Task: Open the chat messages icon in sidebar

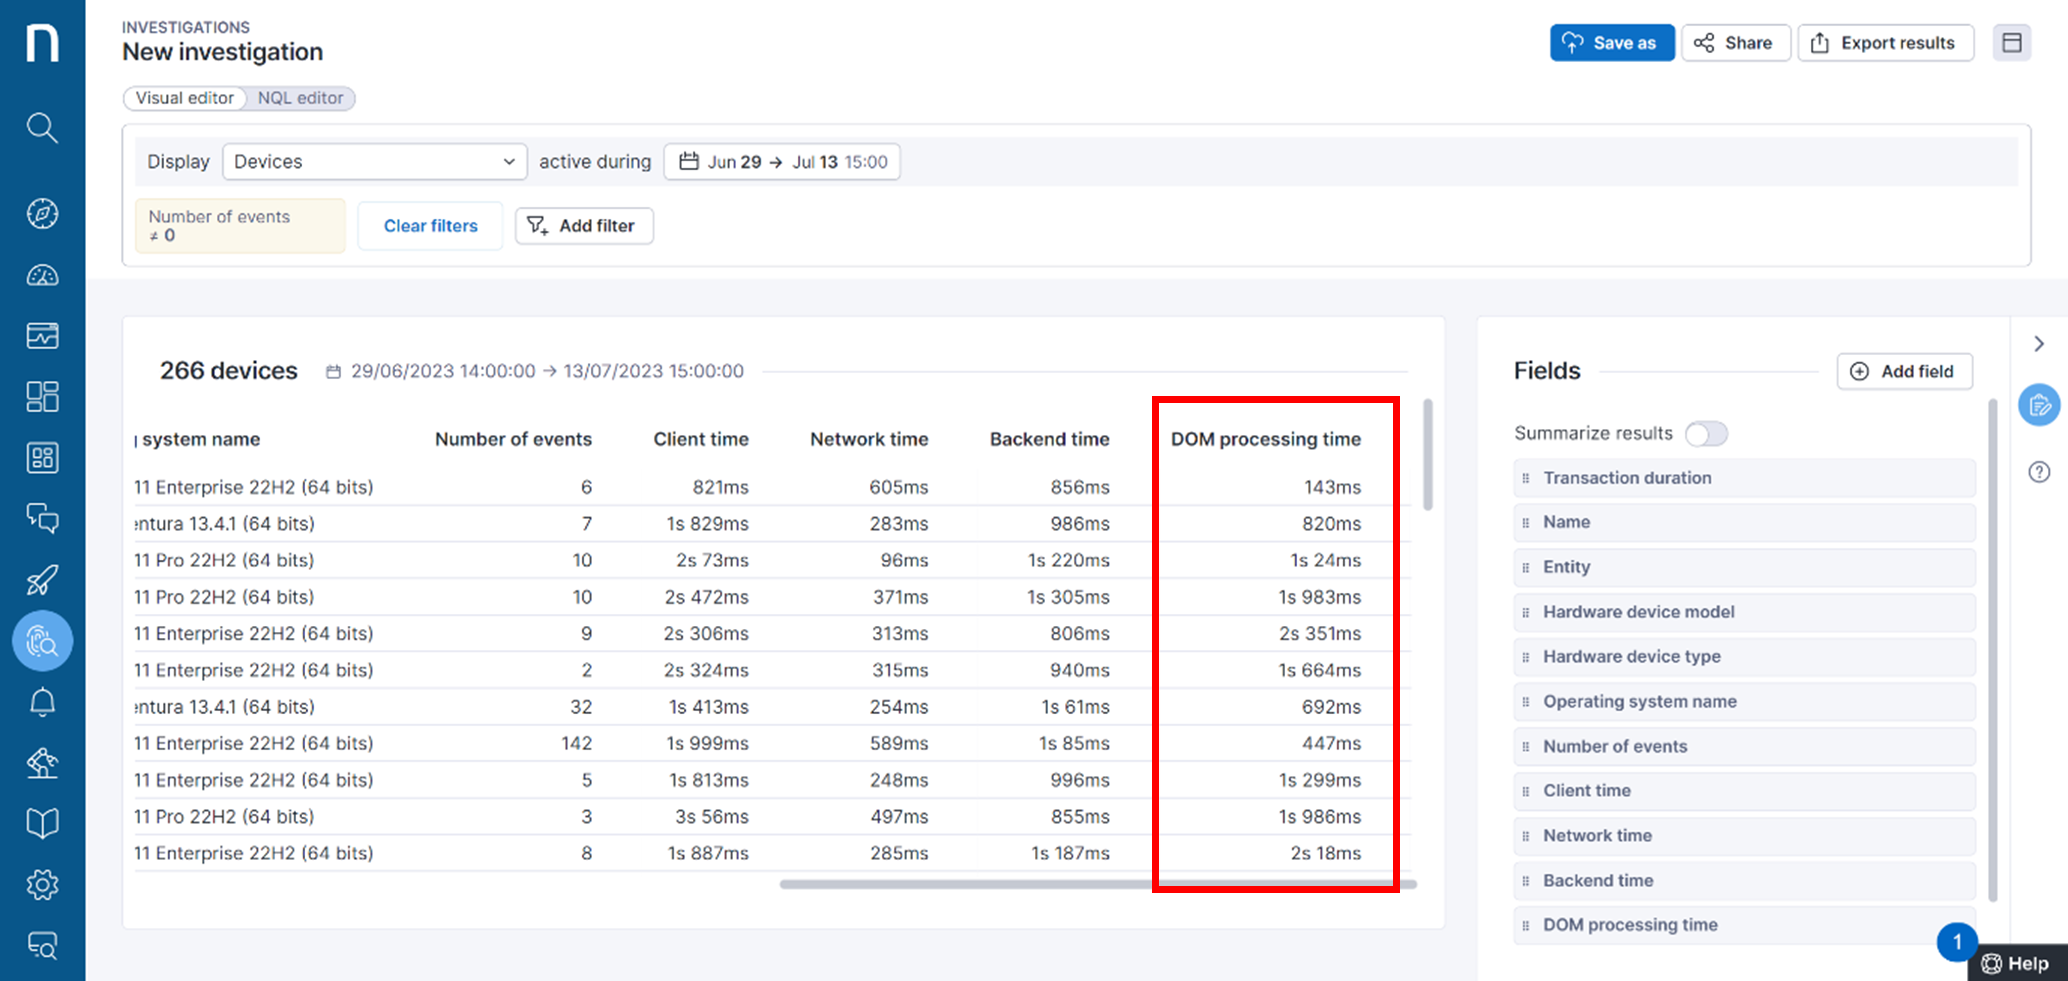Action: click(x=41, y=519)
